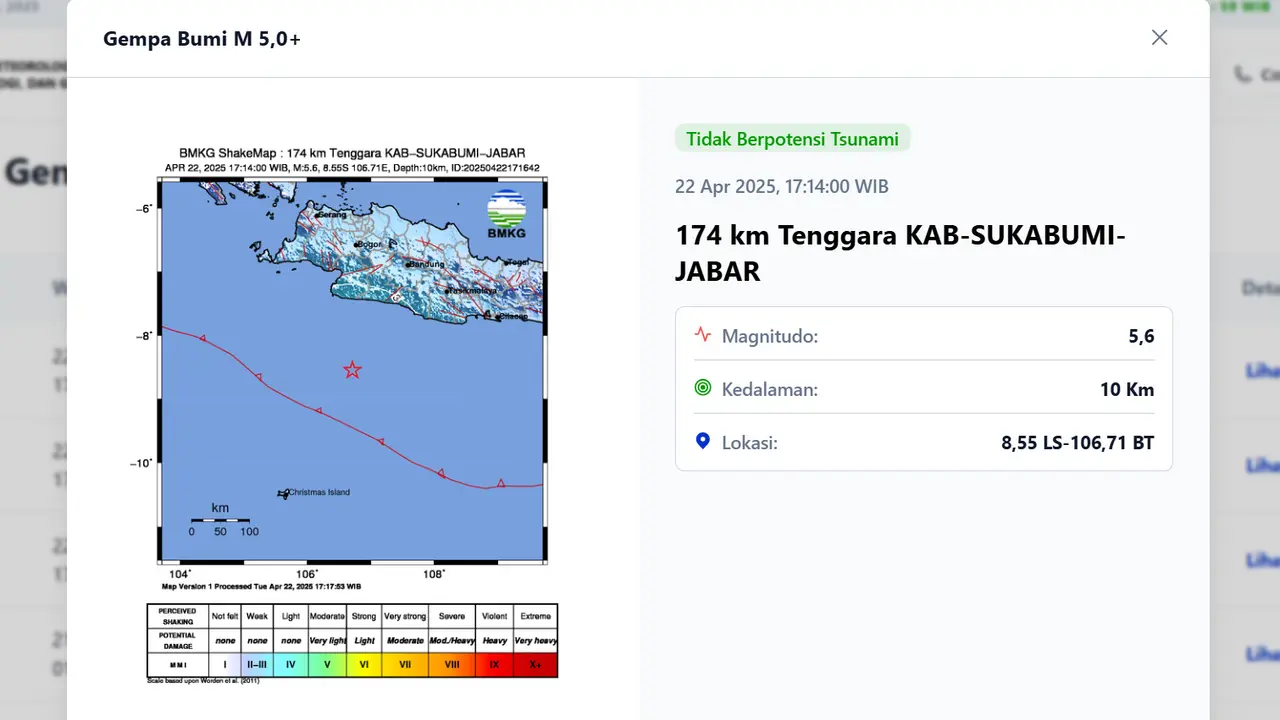Click the Tidak Berpotensi Tsunami badge

792,139
